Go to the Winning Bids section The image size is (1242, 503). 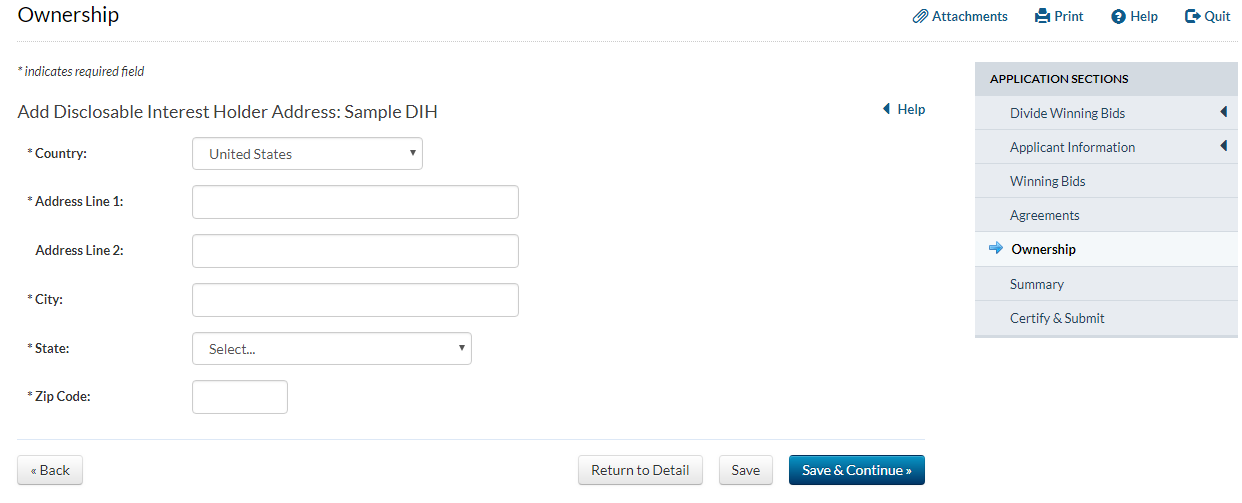(x=1047, y=181)
